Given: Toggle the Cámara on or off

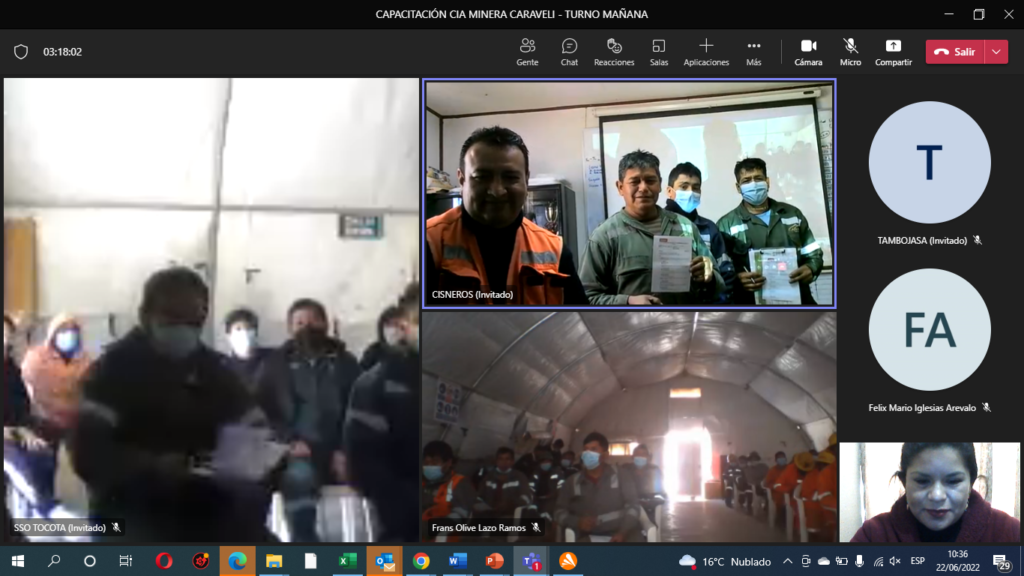Looking at the screenshot, I should coord(808,51).
